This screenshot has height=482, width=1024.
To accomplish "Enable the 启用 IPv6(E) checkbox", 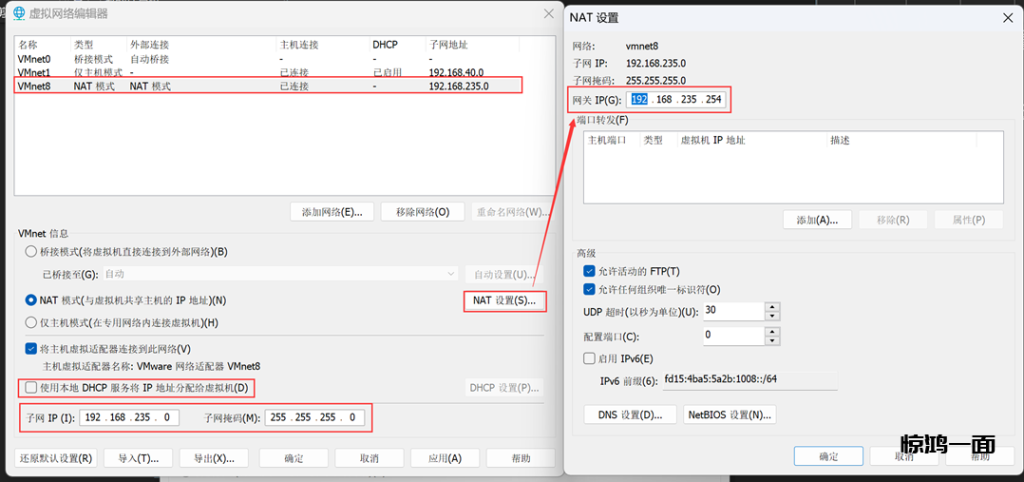I will [589, 358].
